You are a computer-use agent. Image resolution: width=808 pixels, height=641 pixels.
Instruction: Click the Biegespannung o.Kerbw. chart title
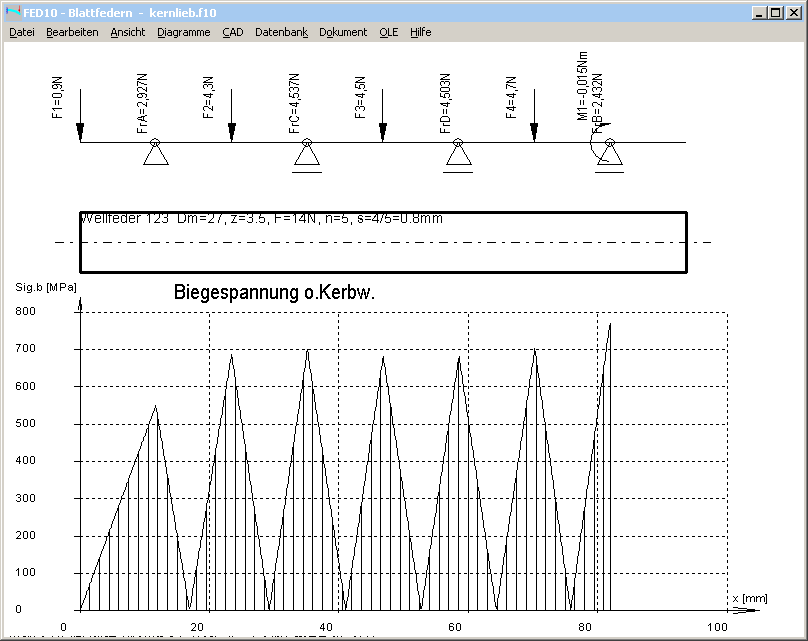281,293
